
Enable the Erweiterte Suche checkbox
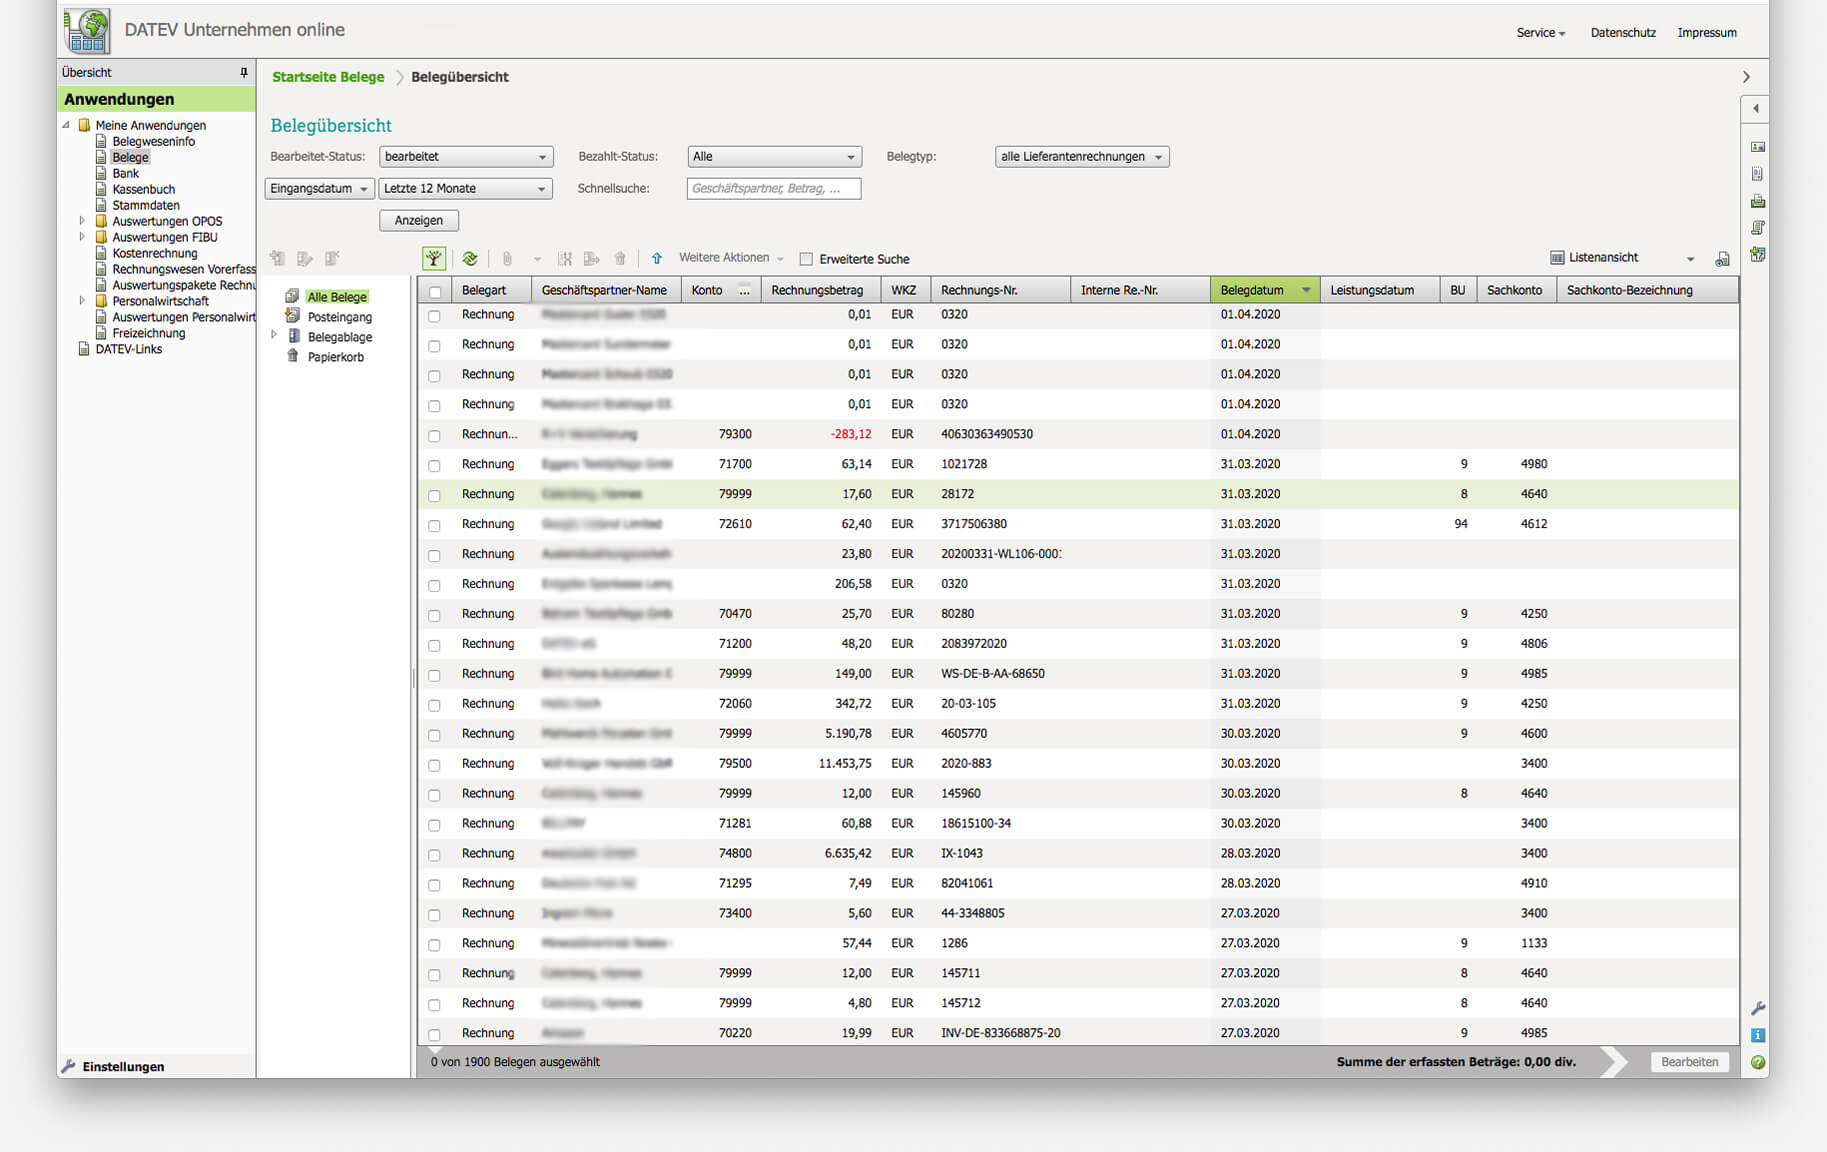(x=806, y=259)
